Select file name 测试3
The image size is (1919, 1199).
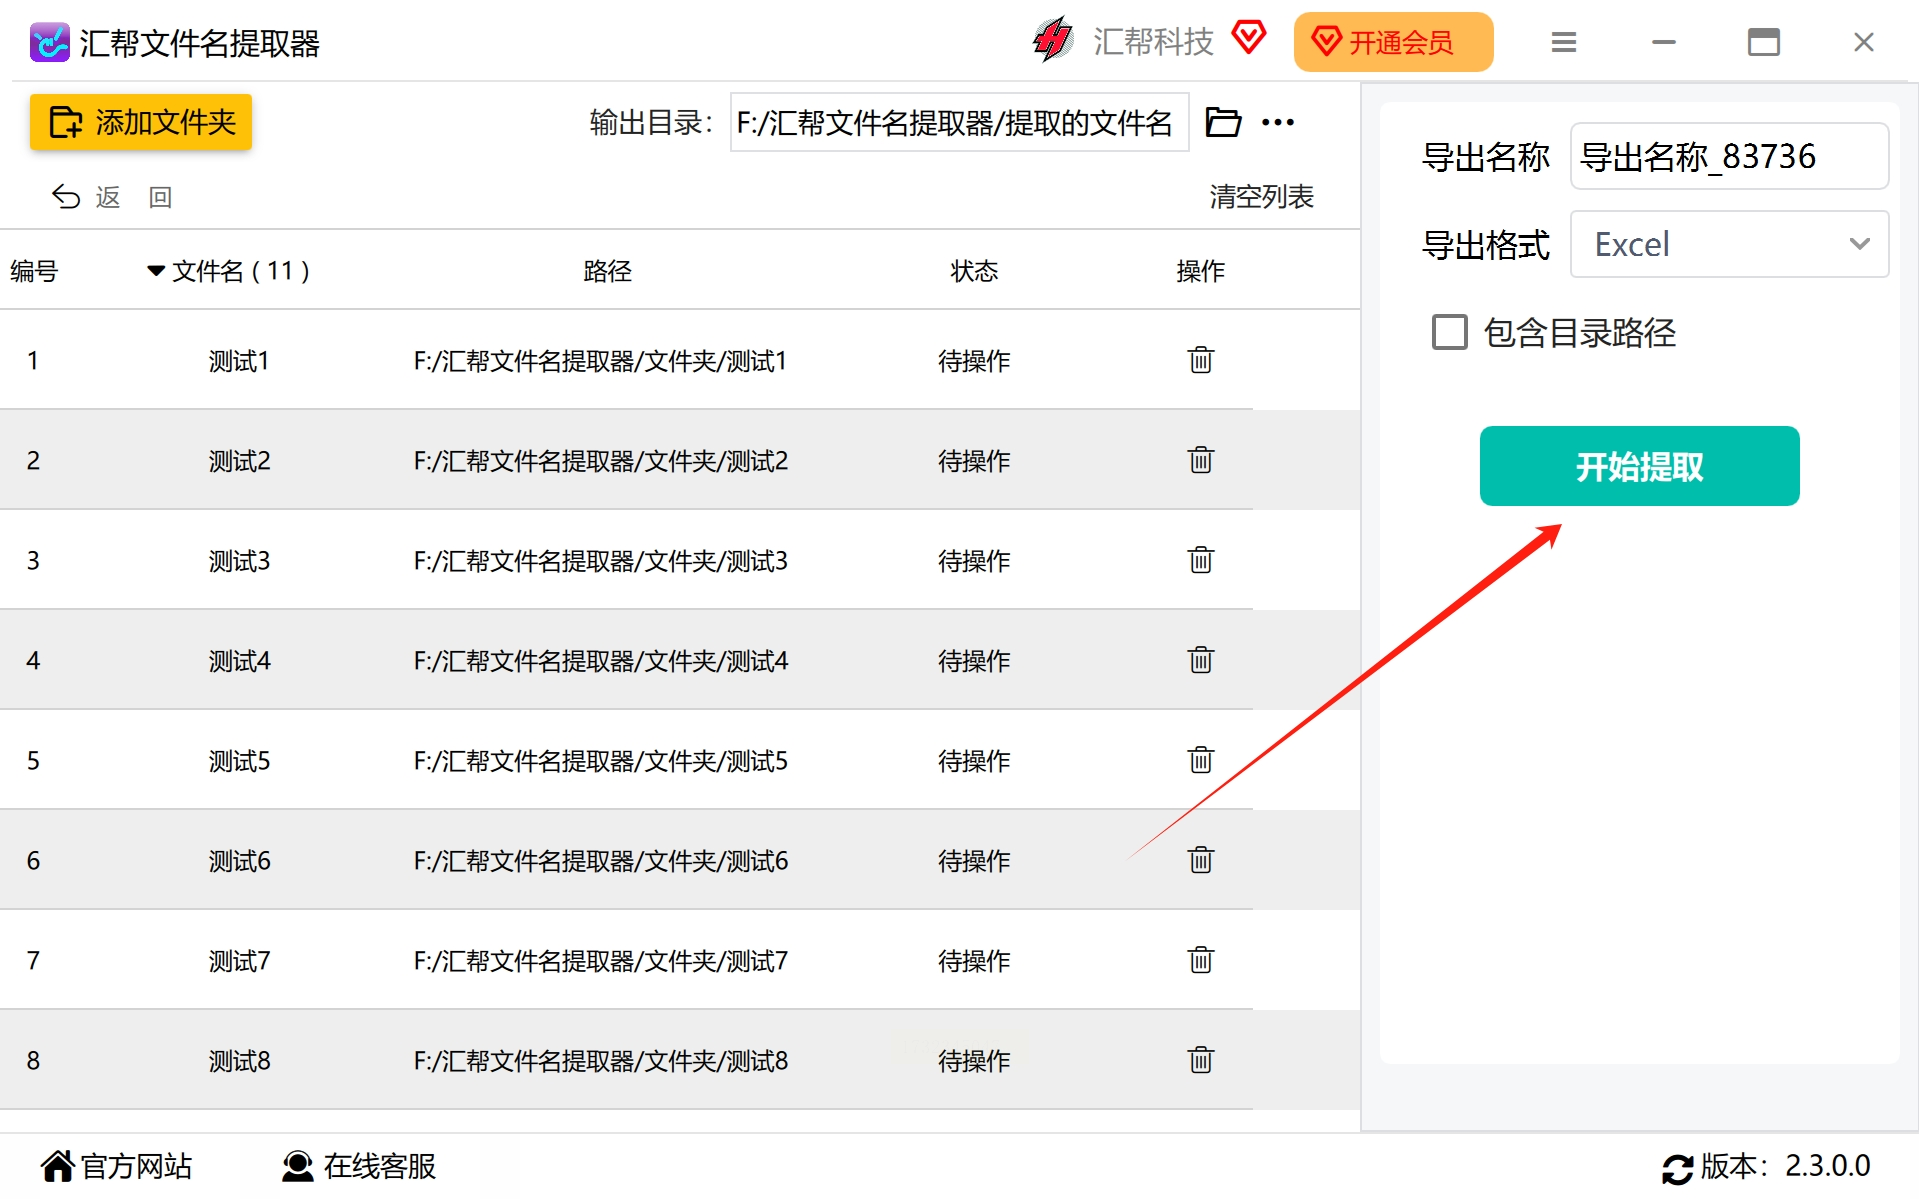(x=239, y=561)
